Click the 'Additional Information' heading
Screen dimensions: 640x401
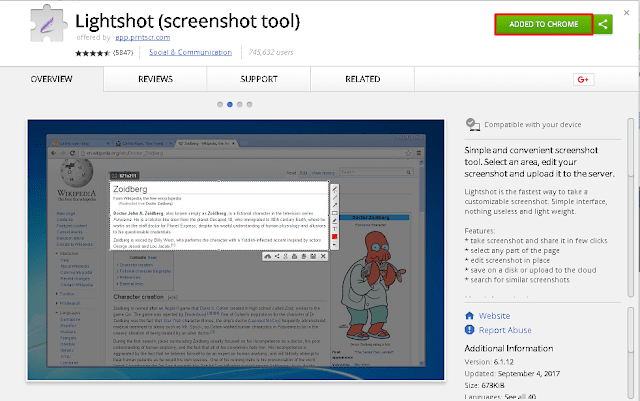point(509,348)
